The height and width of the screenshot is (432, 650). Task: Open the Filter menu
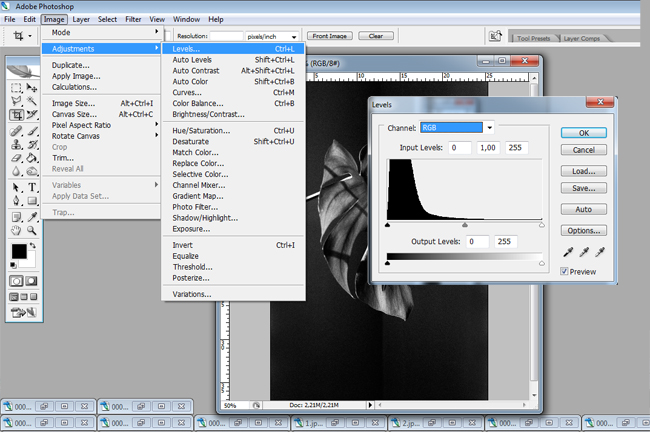click(133, 19)
